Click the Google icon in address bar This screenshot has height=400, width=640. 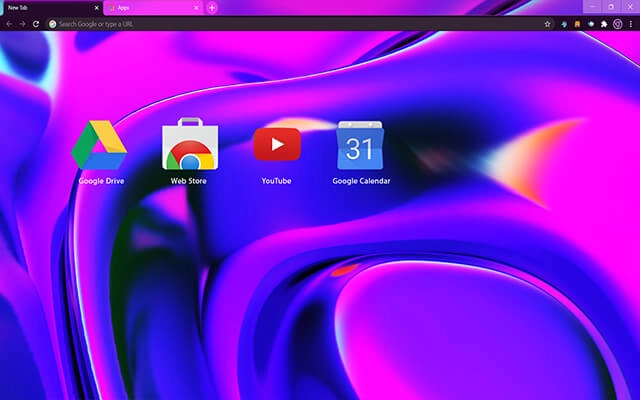pos(53,24)
